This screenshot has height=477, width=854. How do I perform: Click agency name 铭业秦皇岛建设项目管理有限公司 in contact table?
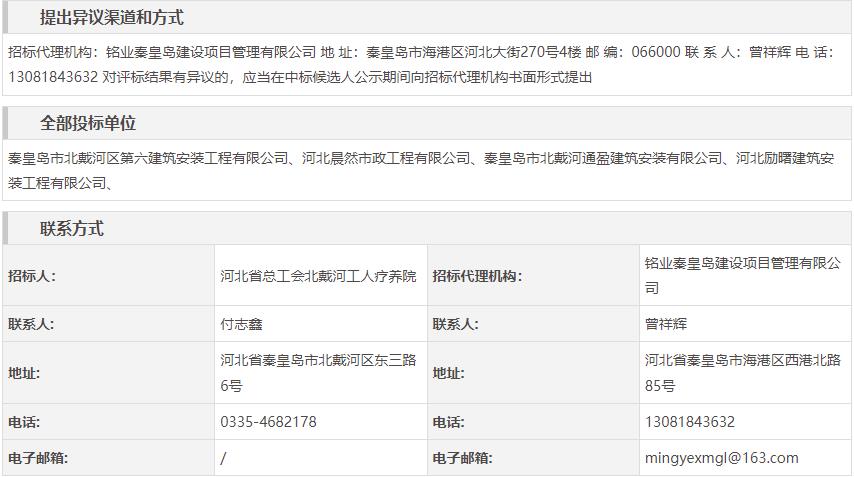[x=742, y=275]
